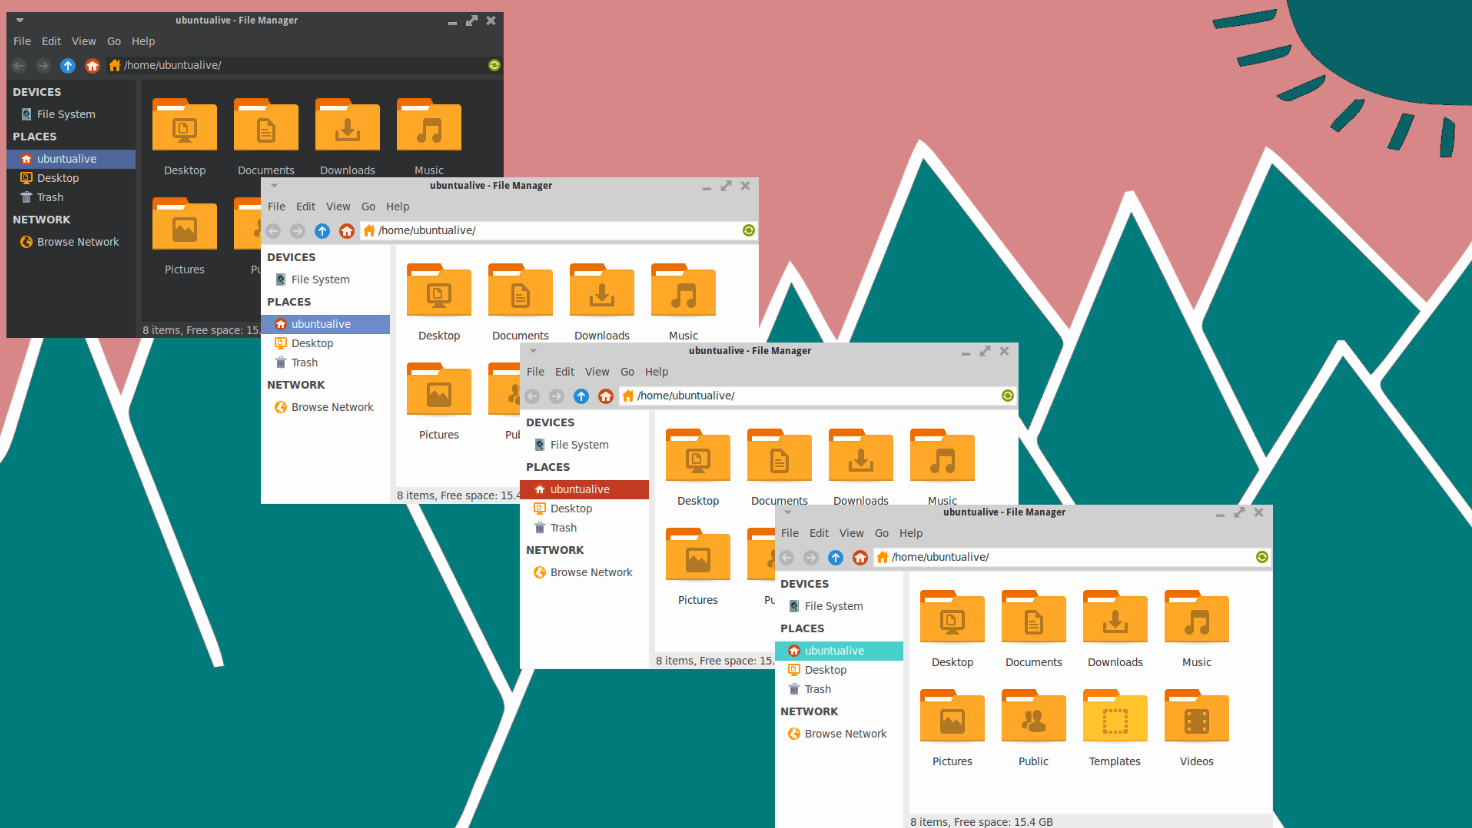Reload the folder in the red-selection window
This screenshot has width=1472, height=828.
pos(1008,396)
